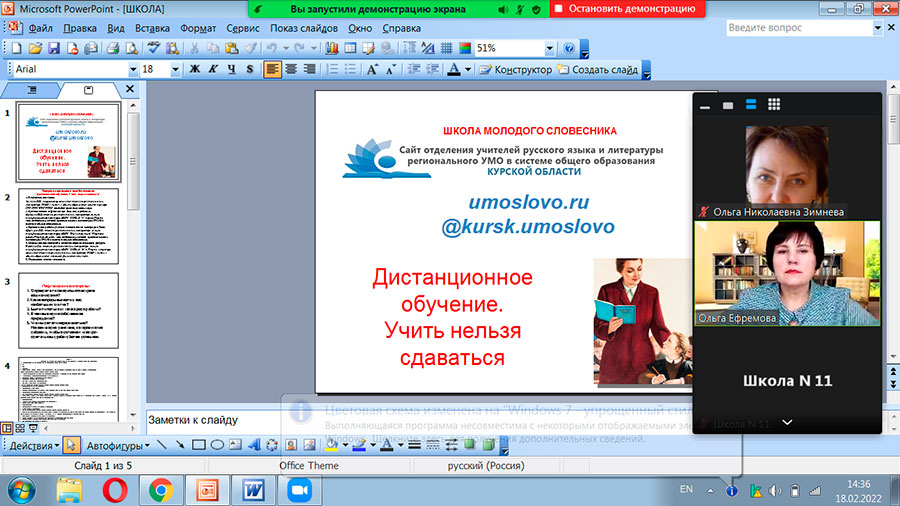
Task: Click font color A swatch on formatting toolbar
Action: 454,69
